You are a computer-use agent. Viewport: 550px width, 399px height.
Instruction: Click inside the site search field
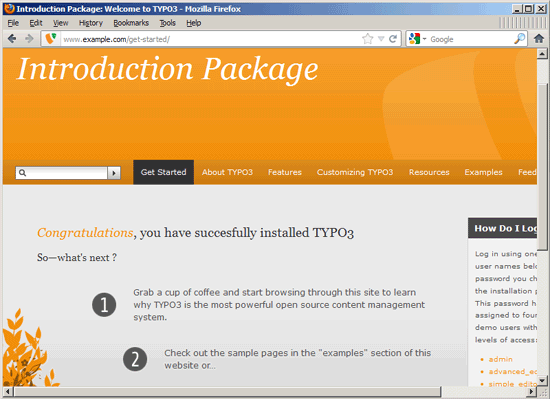click(61, 173)
